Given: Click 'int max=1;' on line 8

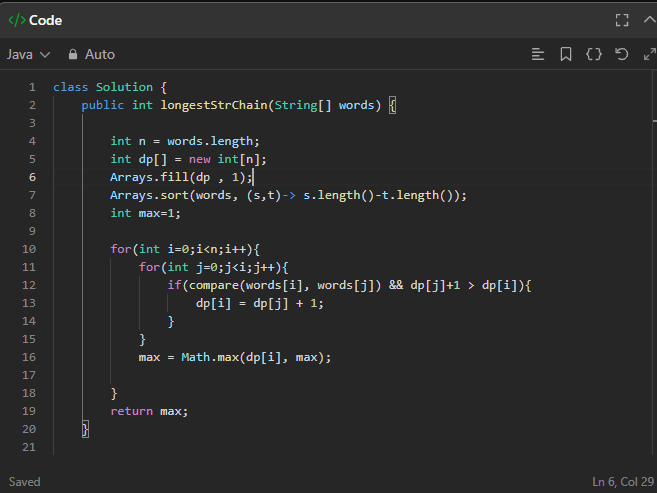Looking at the screenshot, I should point(145,213).
